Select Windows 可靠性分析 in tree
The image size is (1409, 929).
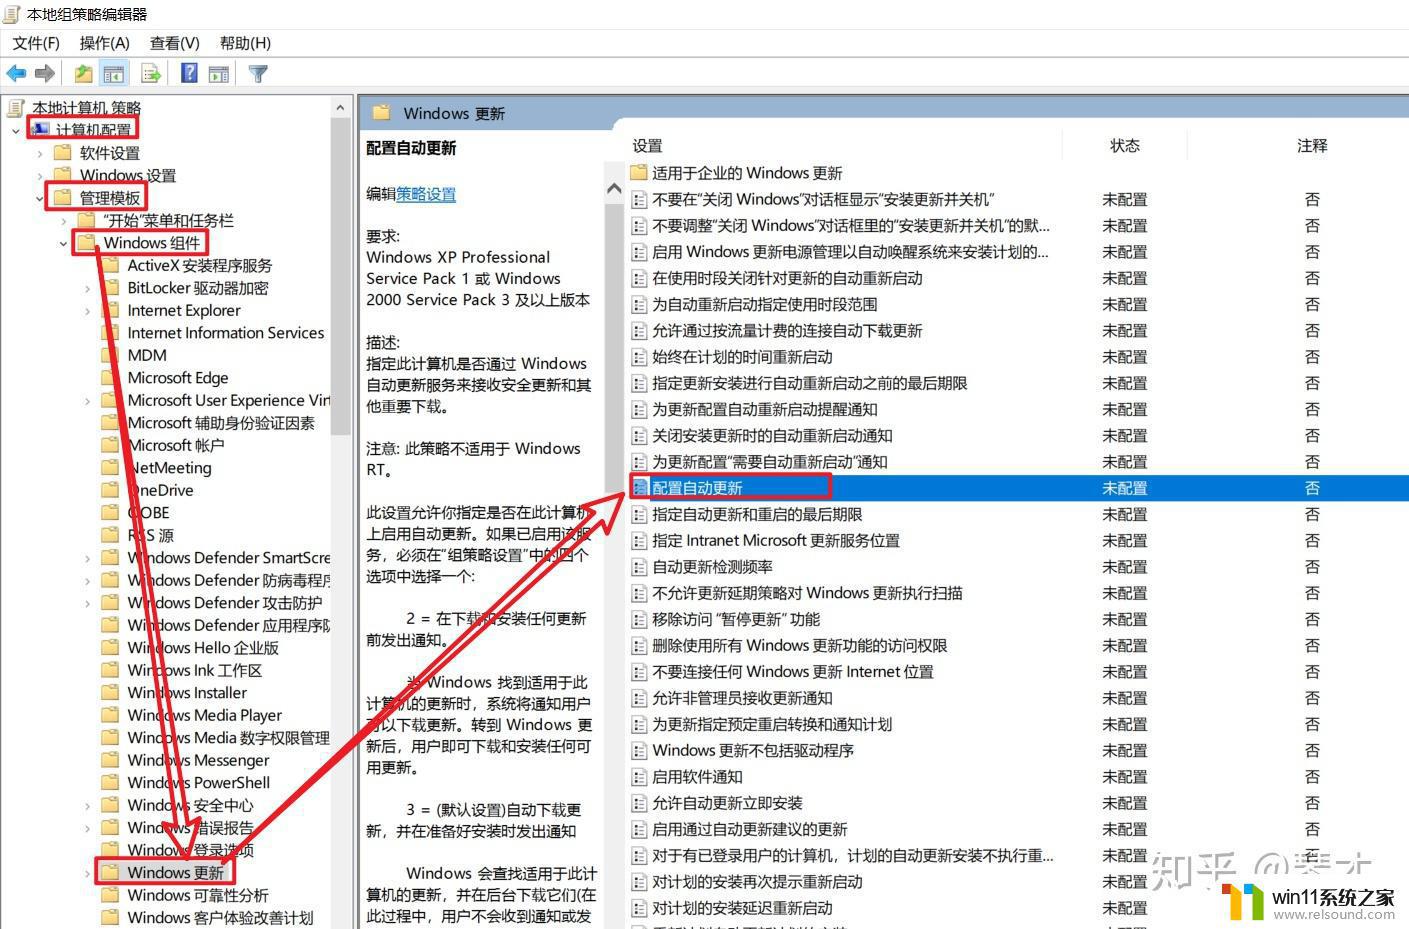tap(197, 895)
